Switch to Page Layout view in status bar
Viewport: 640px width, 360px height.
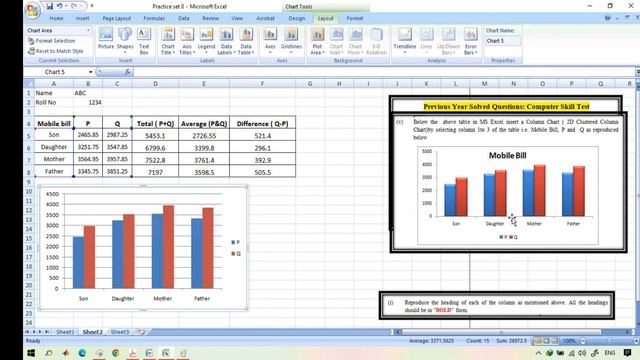[x=546, y=340]
